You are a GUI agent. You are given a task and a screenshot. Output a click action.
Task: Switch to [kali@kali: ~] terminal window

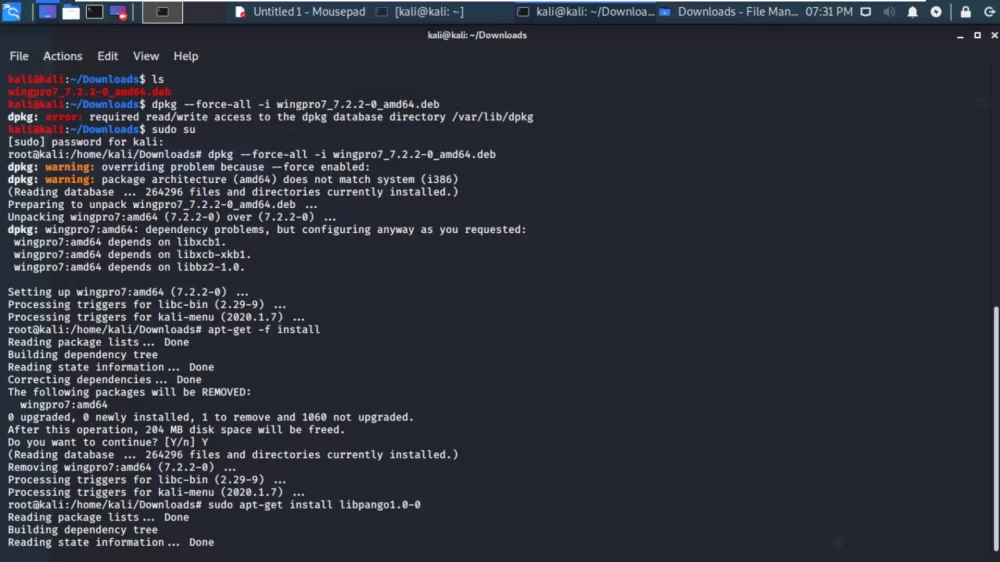click(x=420, y=11)
